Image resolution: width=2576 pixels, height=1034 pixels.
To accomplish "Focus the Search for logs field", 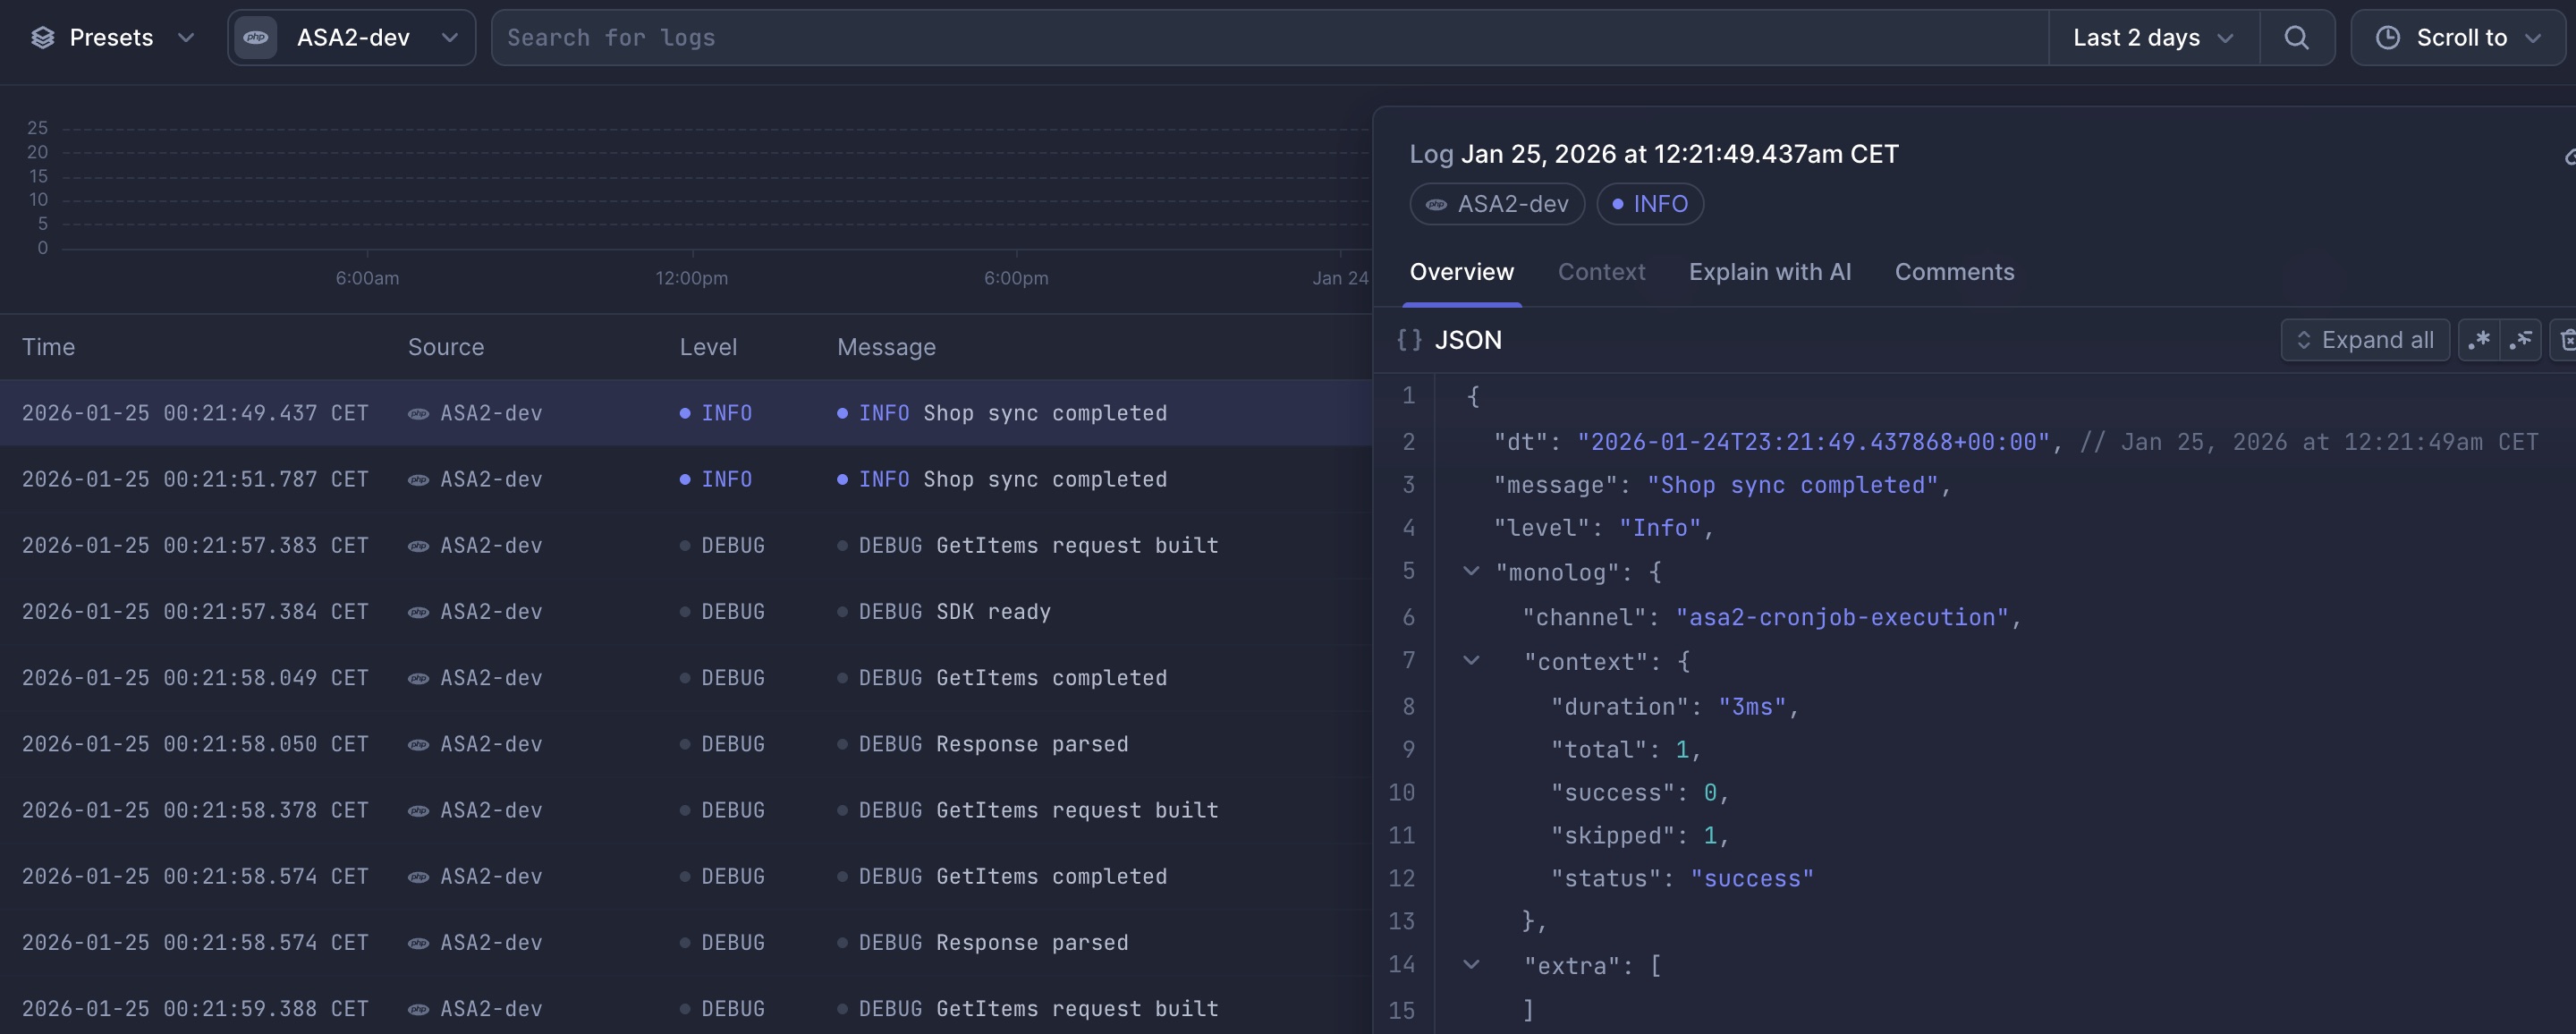I will (1270, 38).
